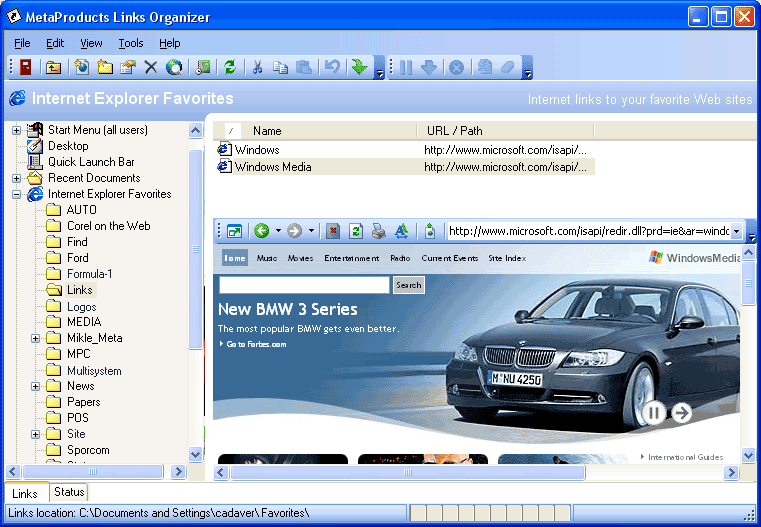This screenshot has height=527, width=761.
Task: Open the Radio link in page navigation
Action: 400,258
